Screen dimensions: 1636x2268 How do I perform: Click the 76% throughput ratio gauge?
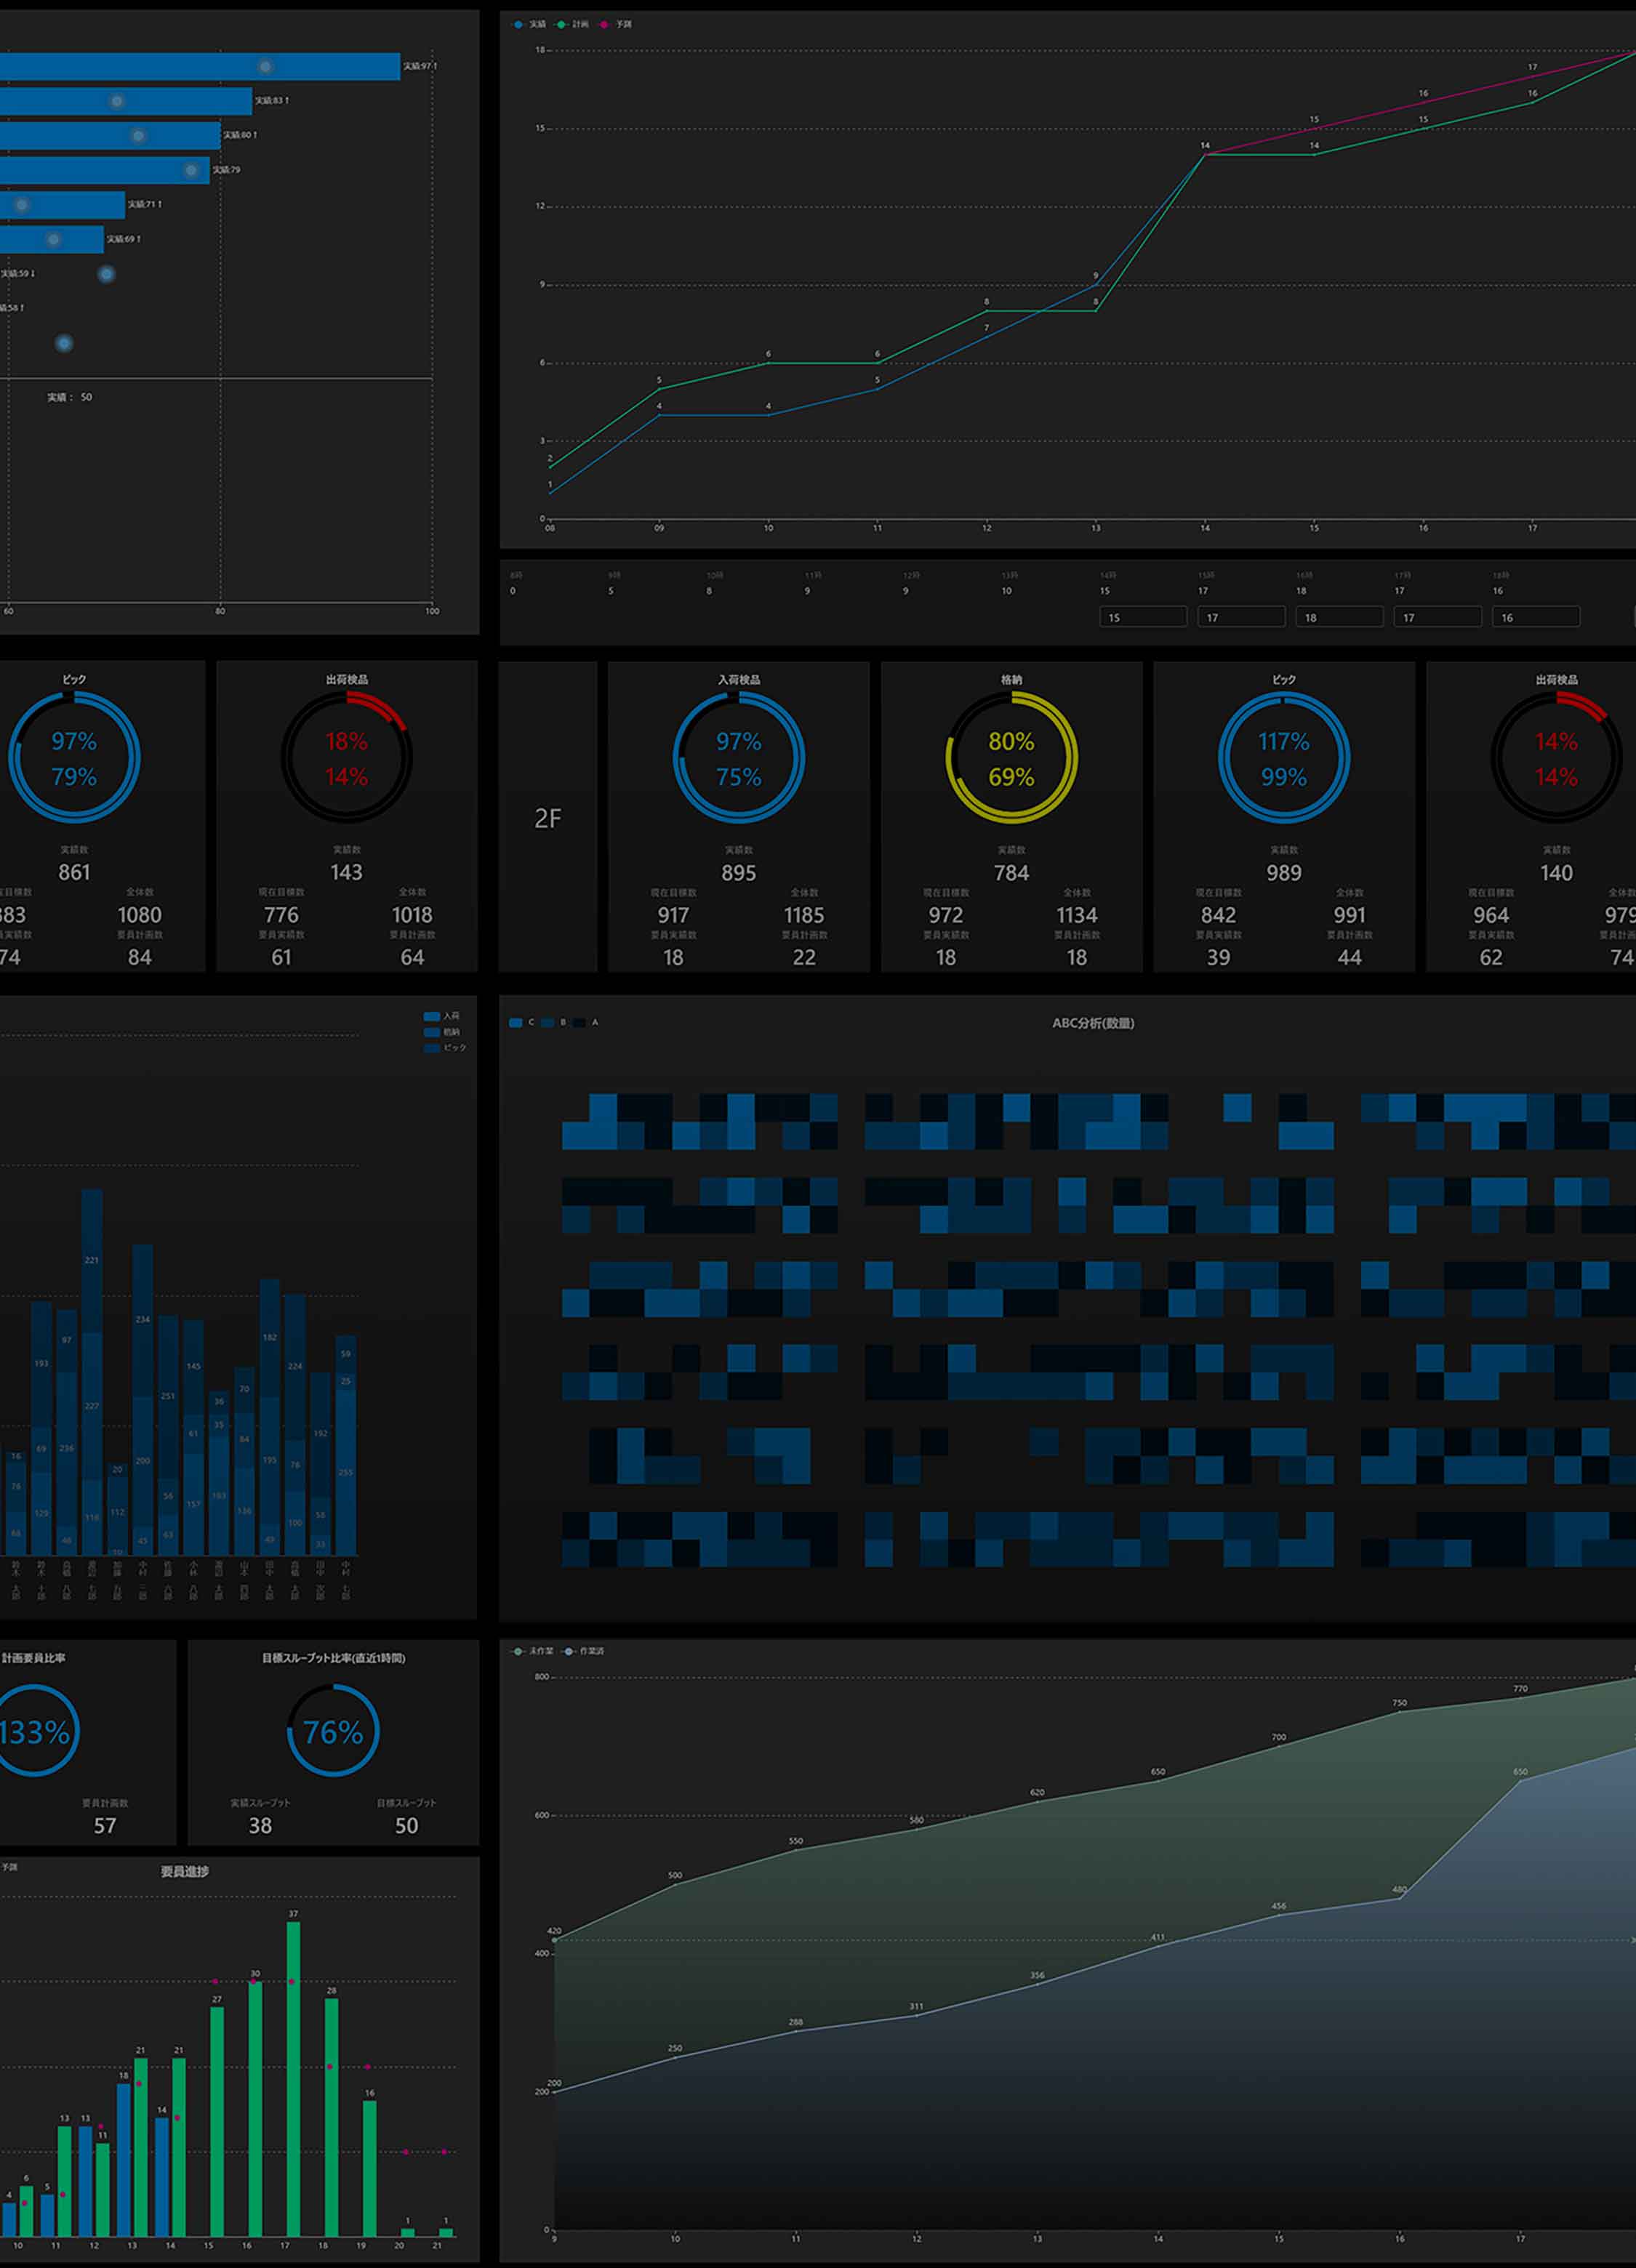(x=333, y=1731)
